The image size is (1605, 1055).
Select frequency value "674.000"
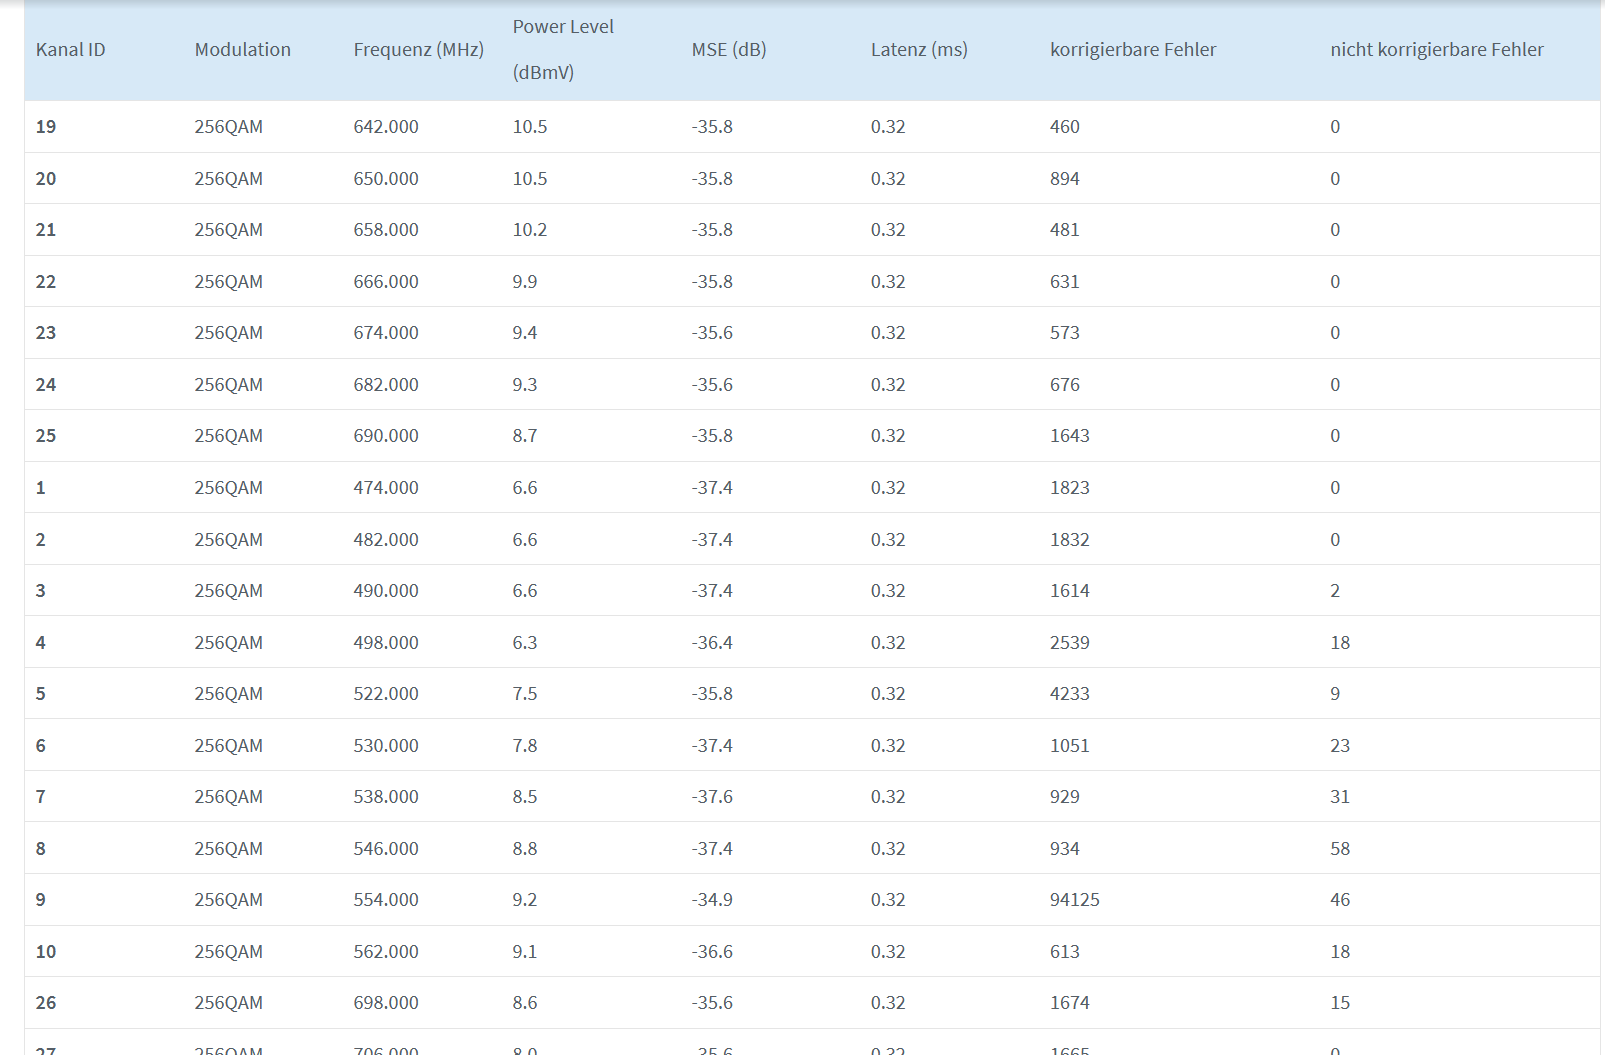(x=386, y=333)
